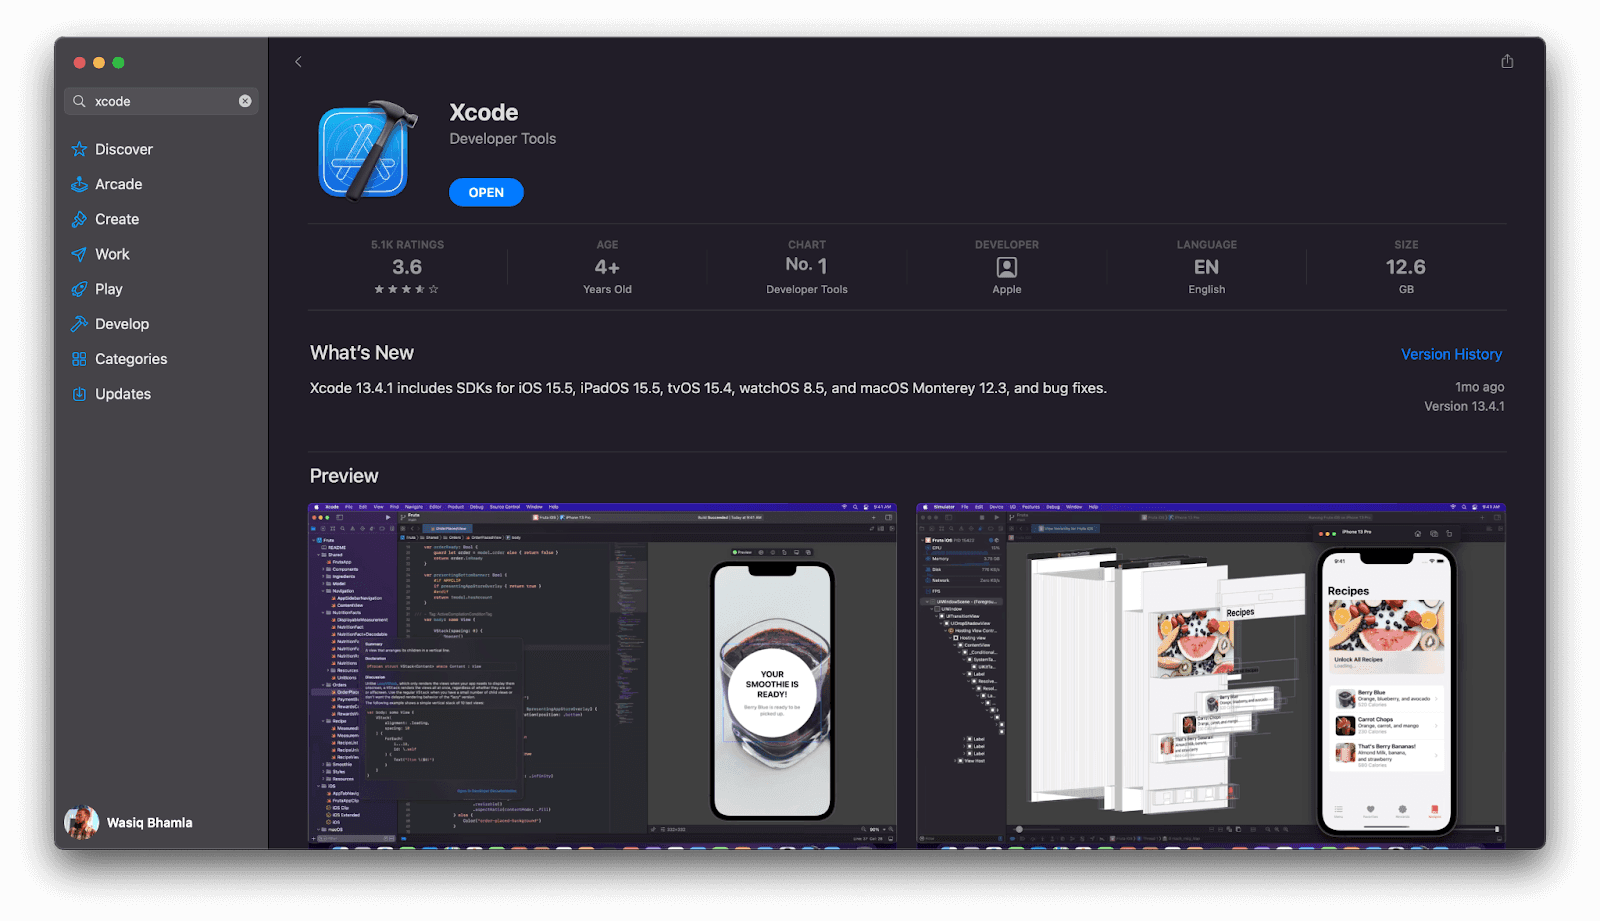The height and width of the screenshot is (921, 1600).
Task: Open the Discover section in the sidebar
Action: (123, 148)
